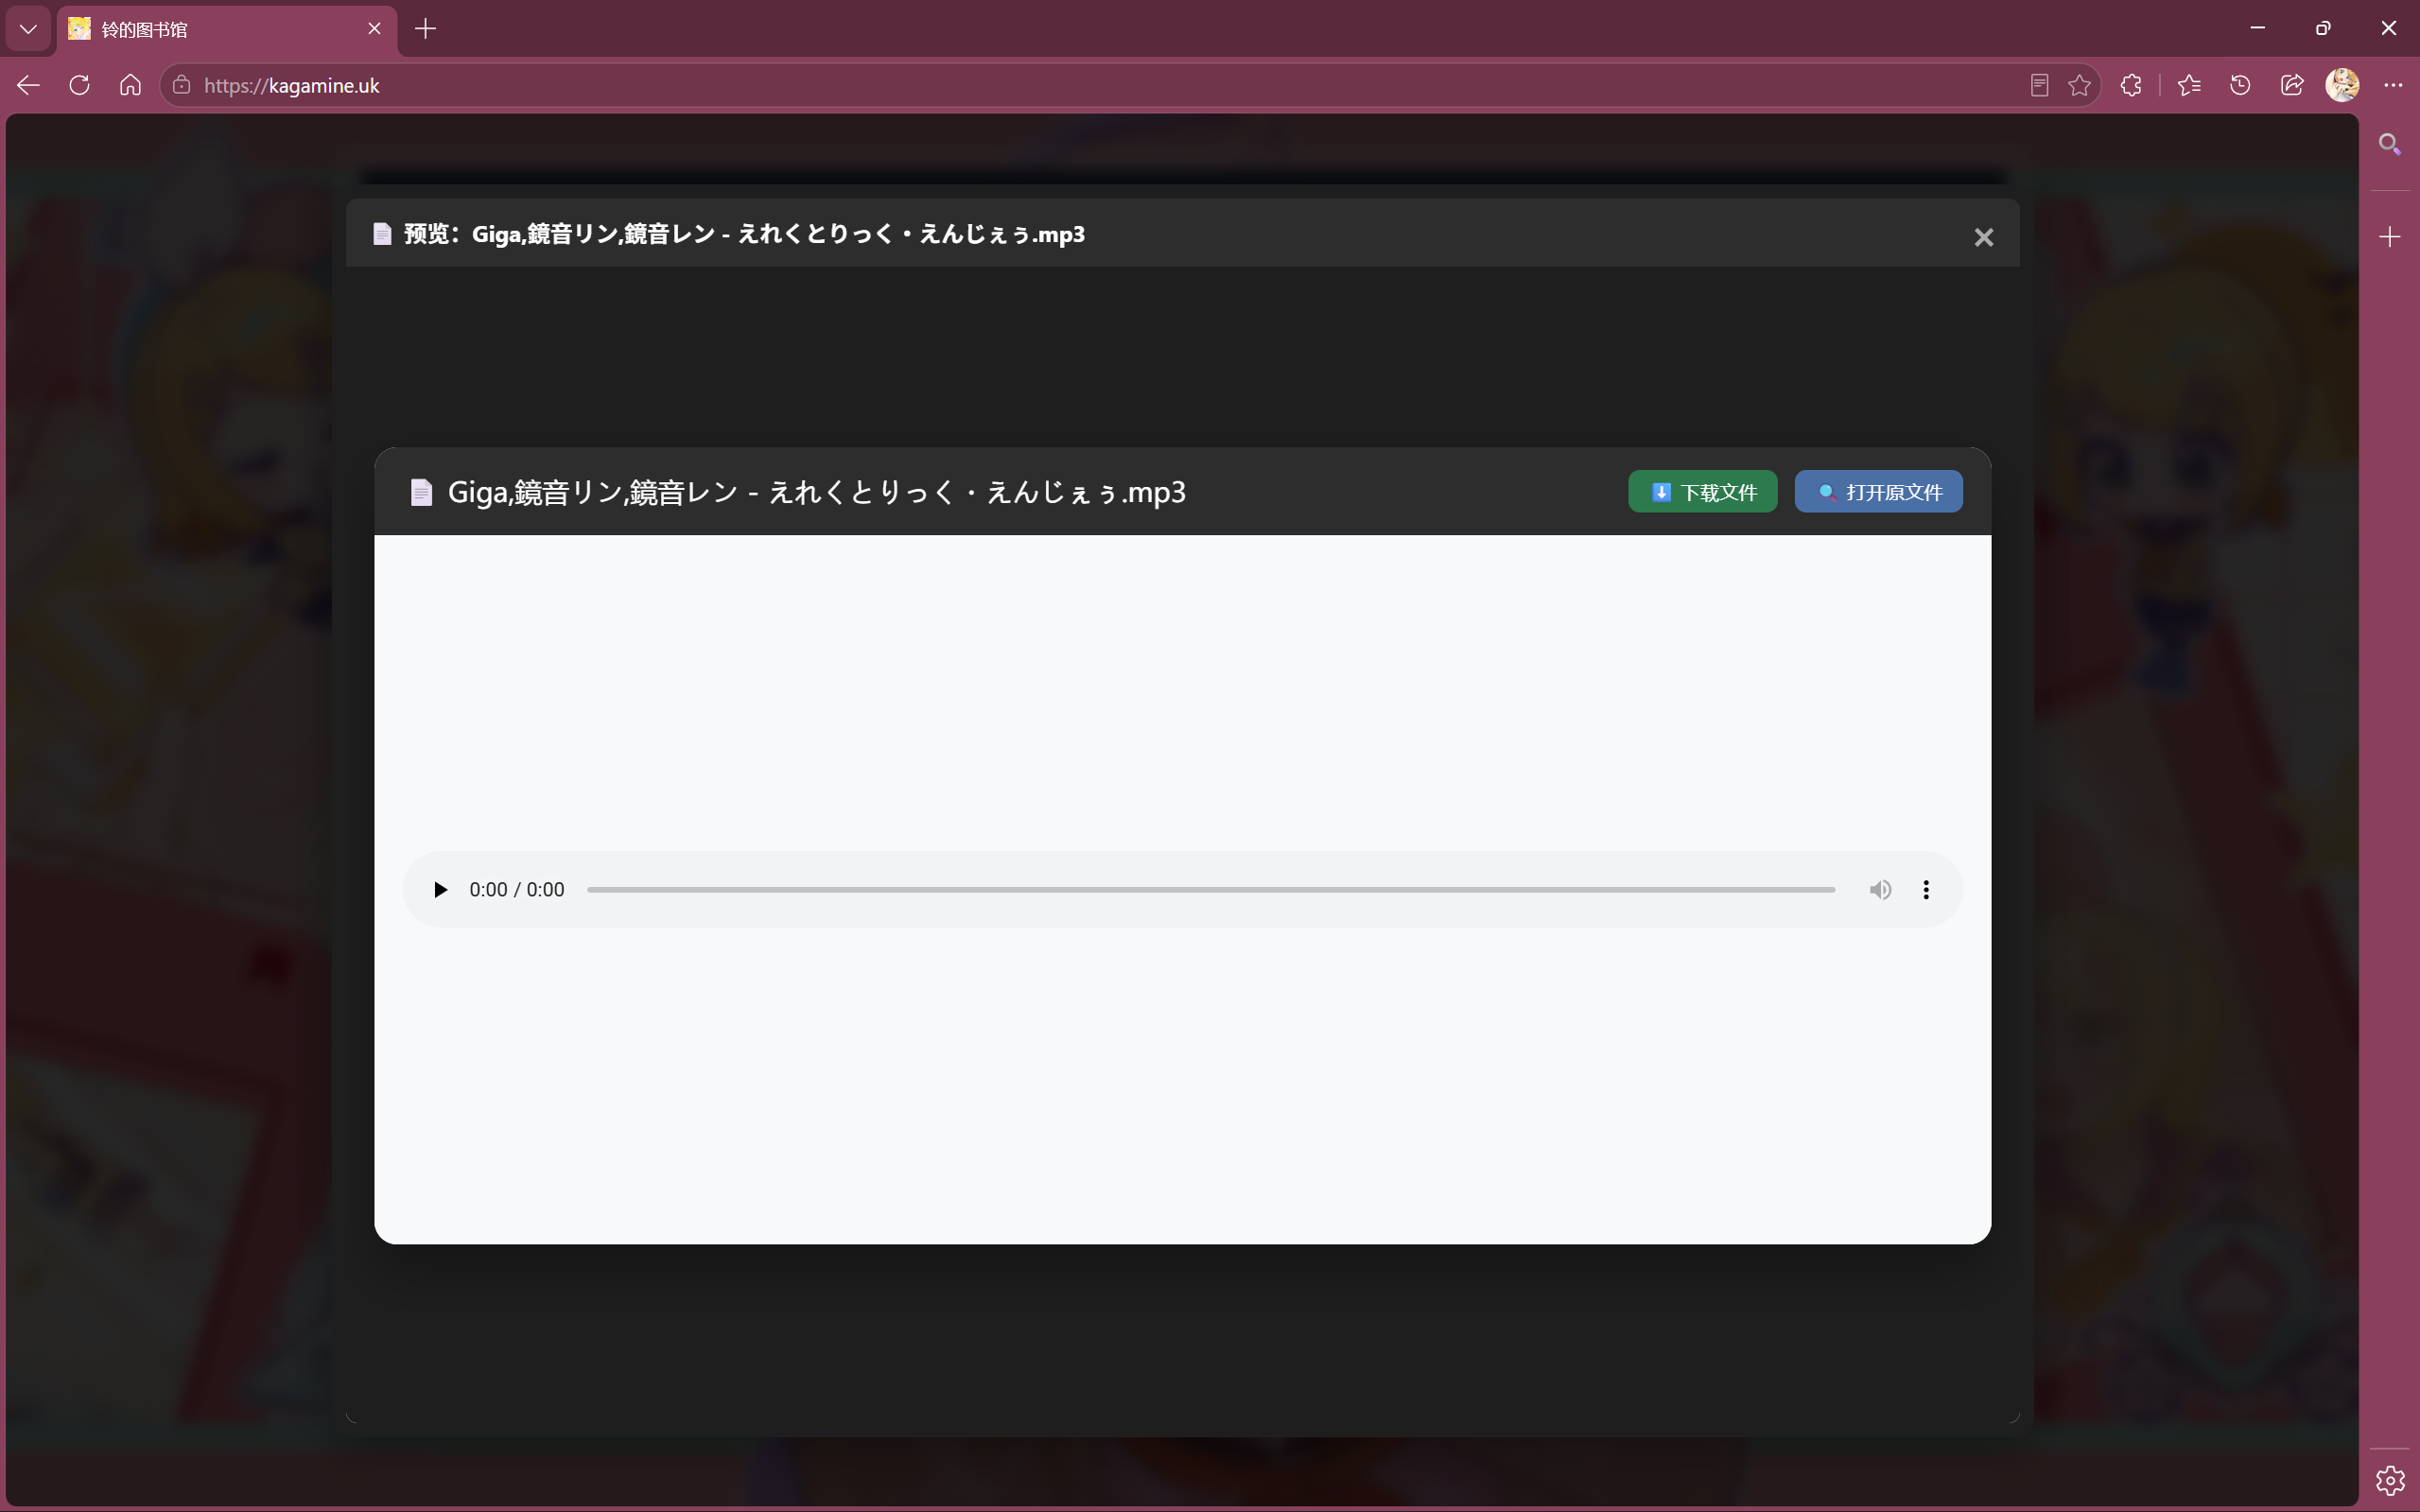The width and height of the screenshot is (2420, 1512).
Task: Refresh the current page
Action: 79,85
